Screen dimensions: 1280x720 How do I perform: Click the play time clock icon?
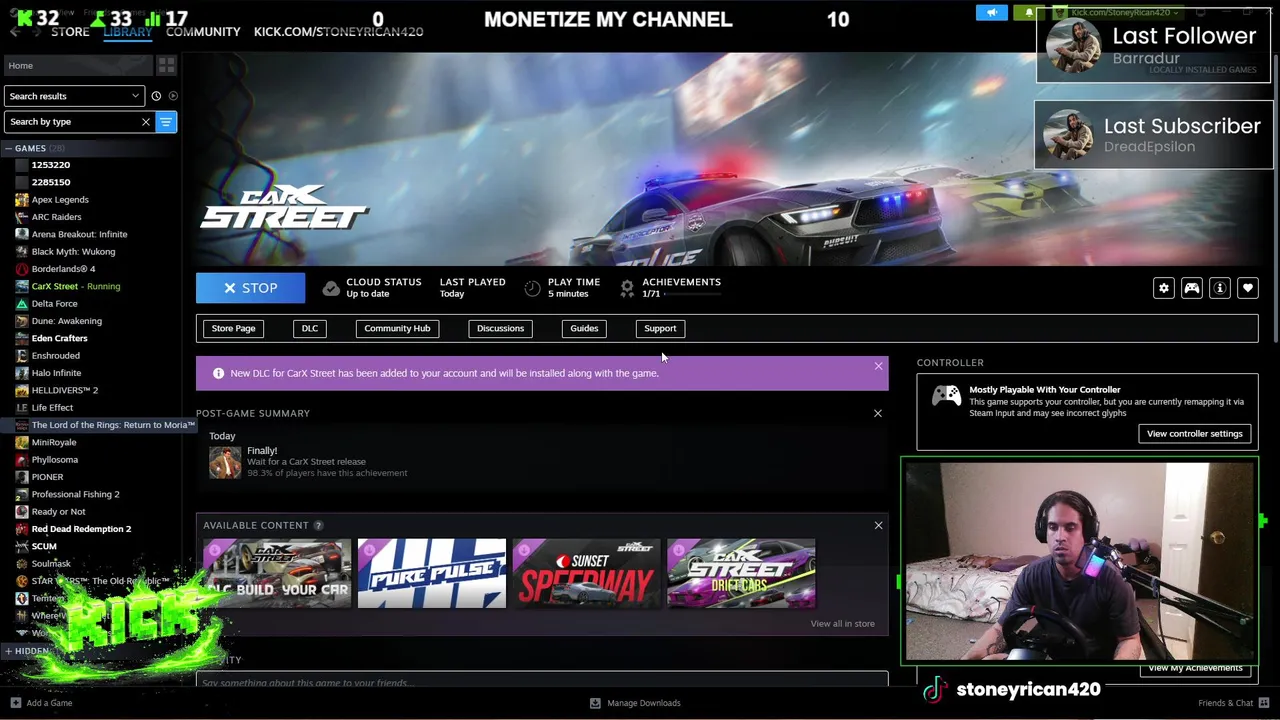coord(532,288)
